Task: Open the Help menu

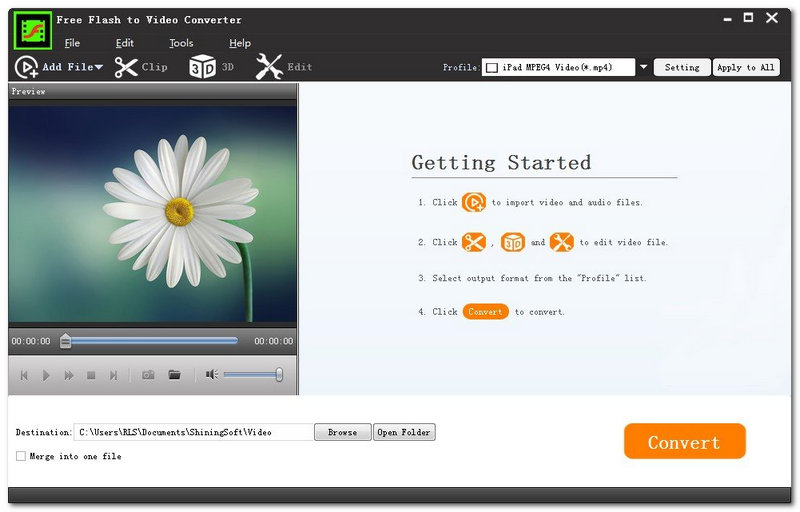Action: click(x=240, y=43)
